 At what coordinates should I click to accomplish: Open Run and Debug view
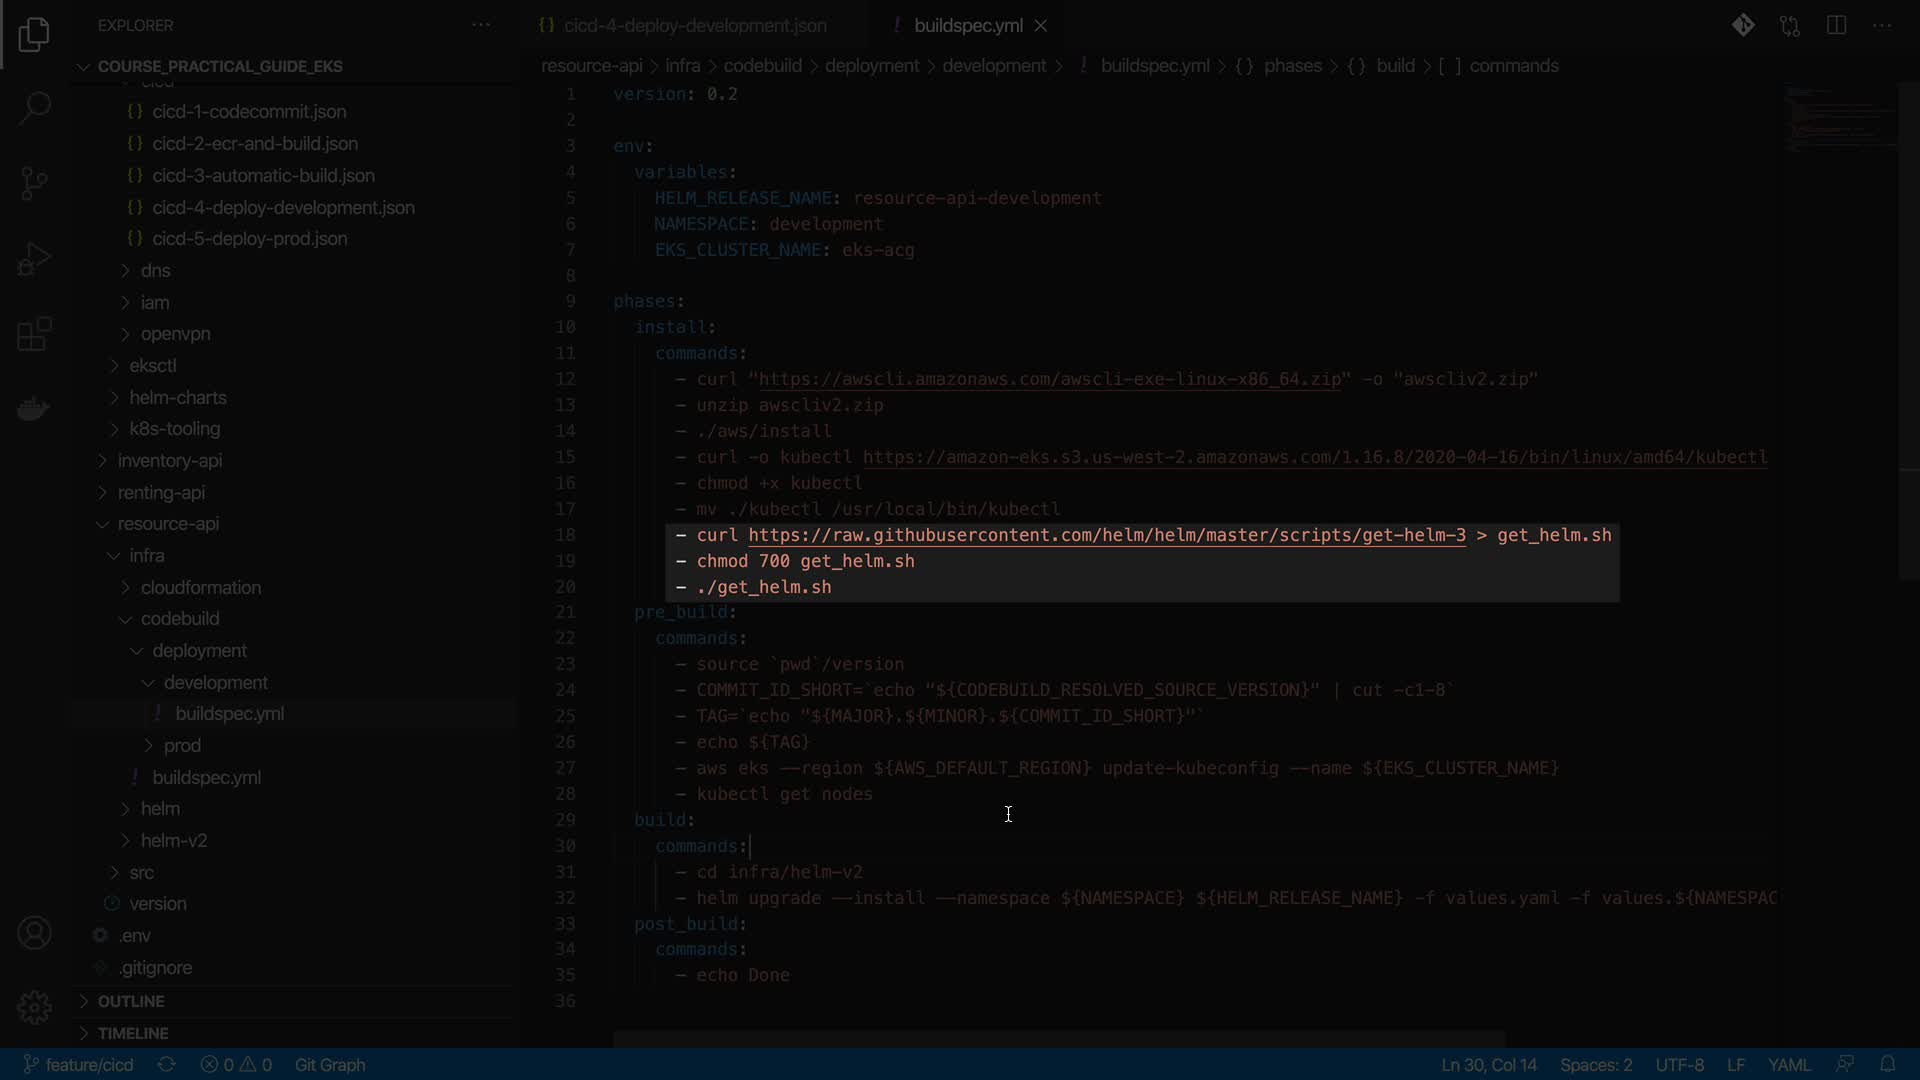34,259
